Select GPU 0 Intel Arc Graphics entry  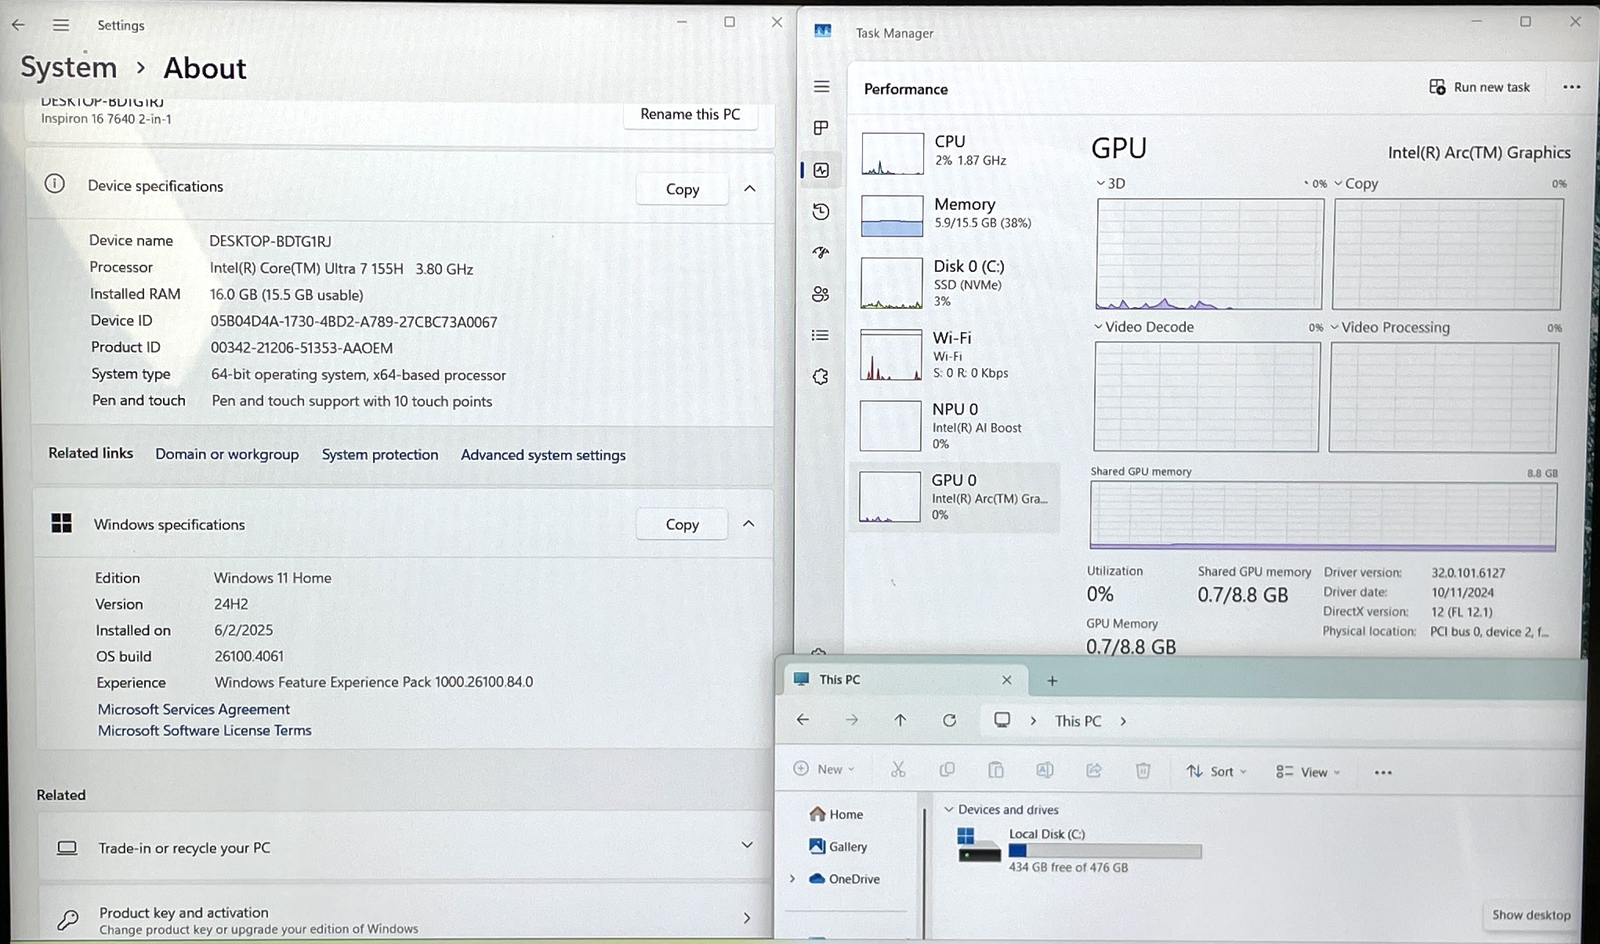[955, 497]
